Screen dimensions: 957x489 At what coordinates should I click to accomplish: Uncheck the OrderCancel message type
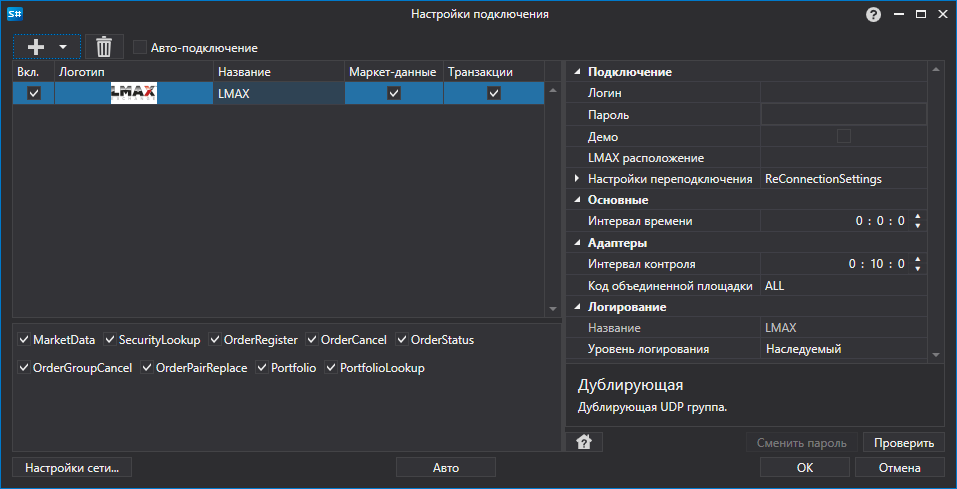(x=312, y=339)
